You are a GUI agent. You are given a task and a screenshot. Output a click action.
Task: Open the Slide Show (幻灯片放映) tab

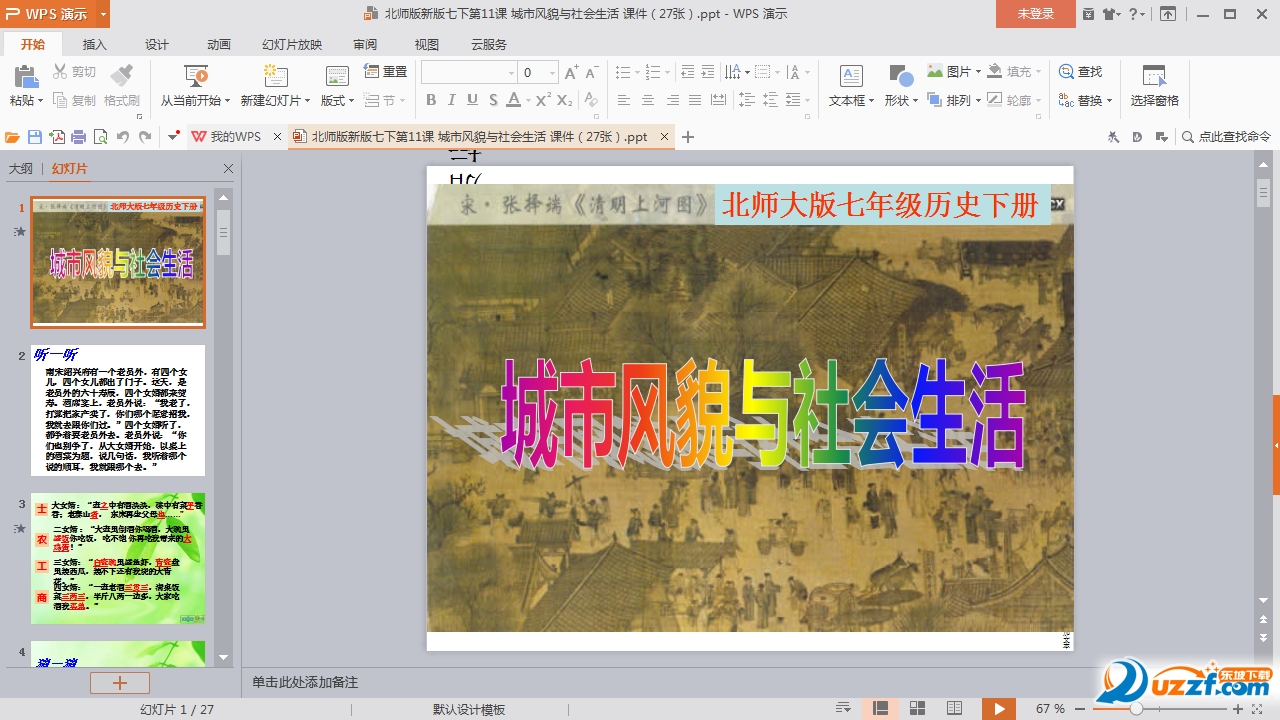point(292,44)
